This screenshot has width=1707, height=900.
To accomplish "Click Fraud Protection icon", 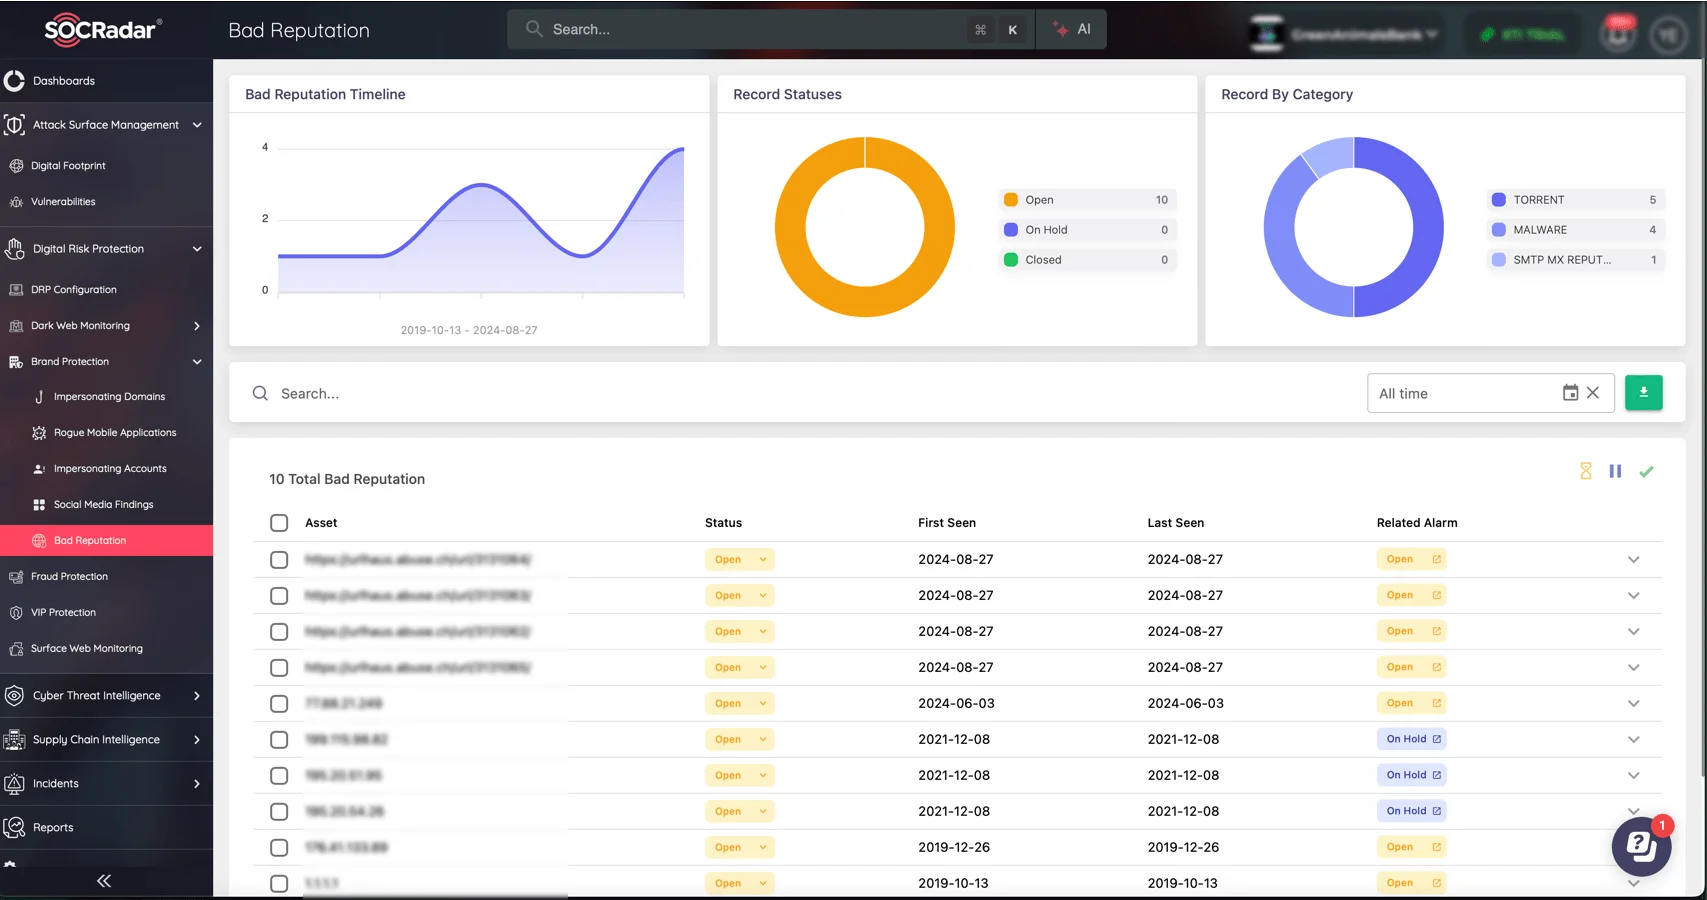I will tap(16, 577).
